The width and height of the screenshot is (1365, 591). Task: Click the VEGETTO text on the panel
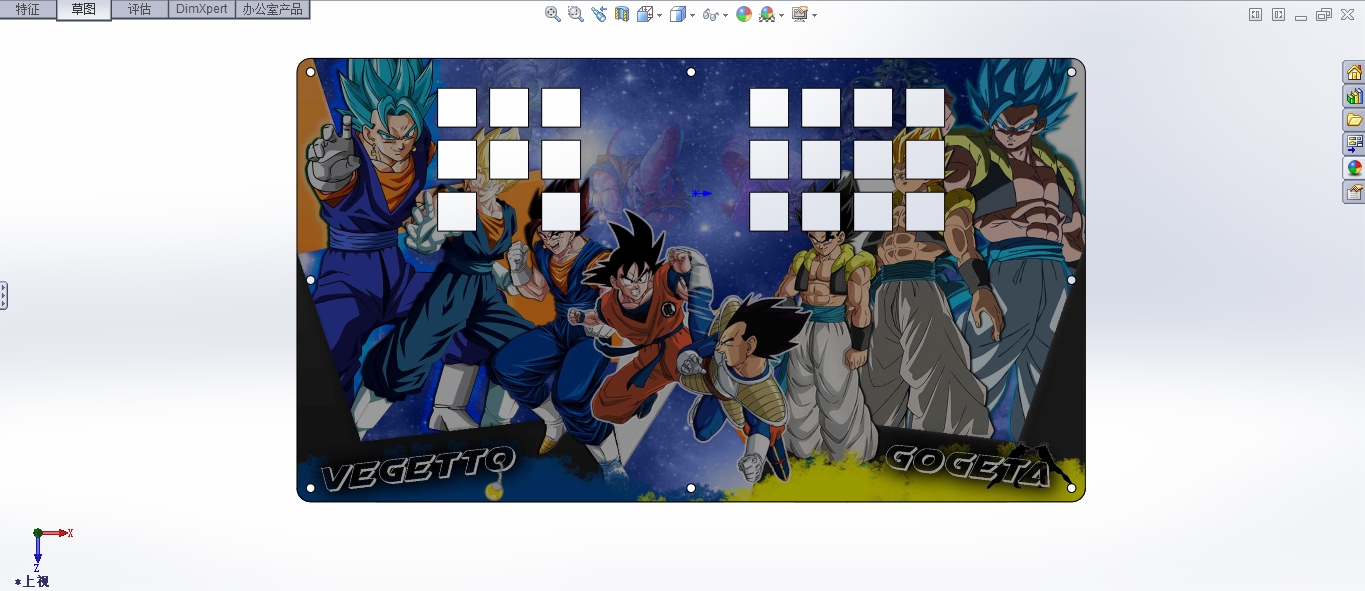(x=418, y=468)
